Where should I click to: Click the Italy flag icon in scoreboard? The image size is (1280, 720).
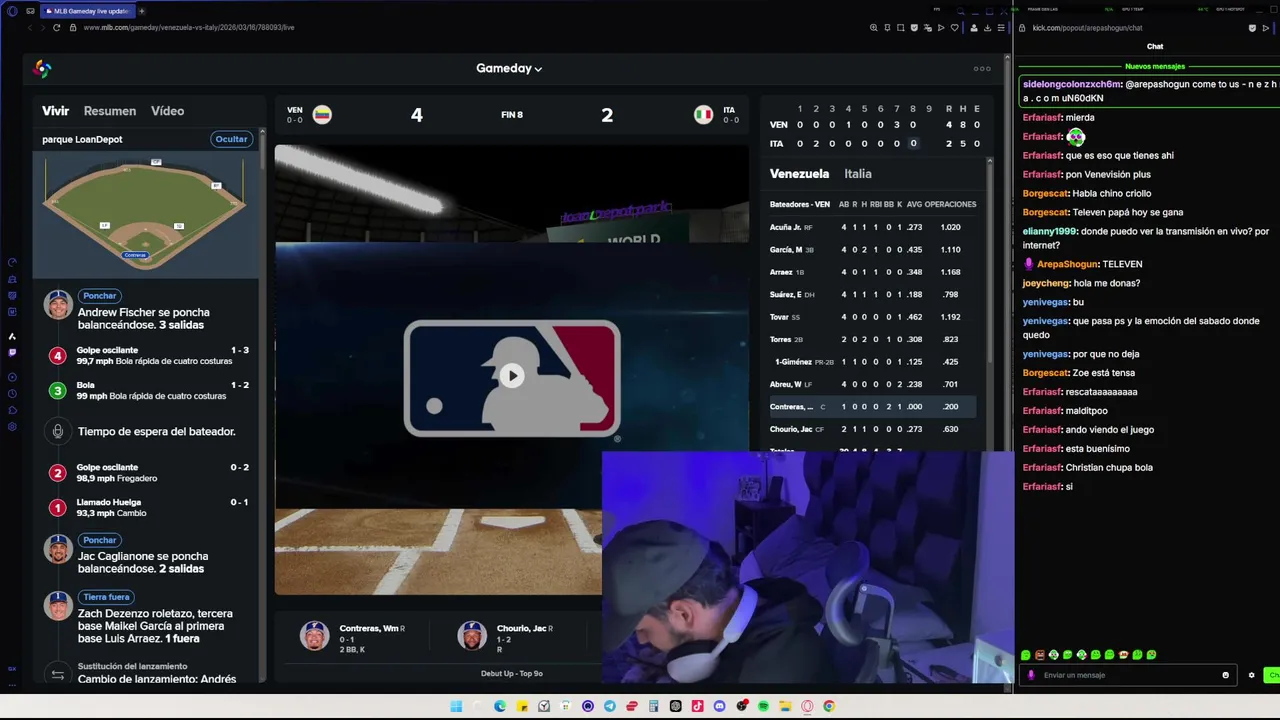pyautogui.click(x=703, y=114)
